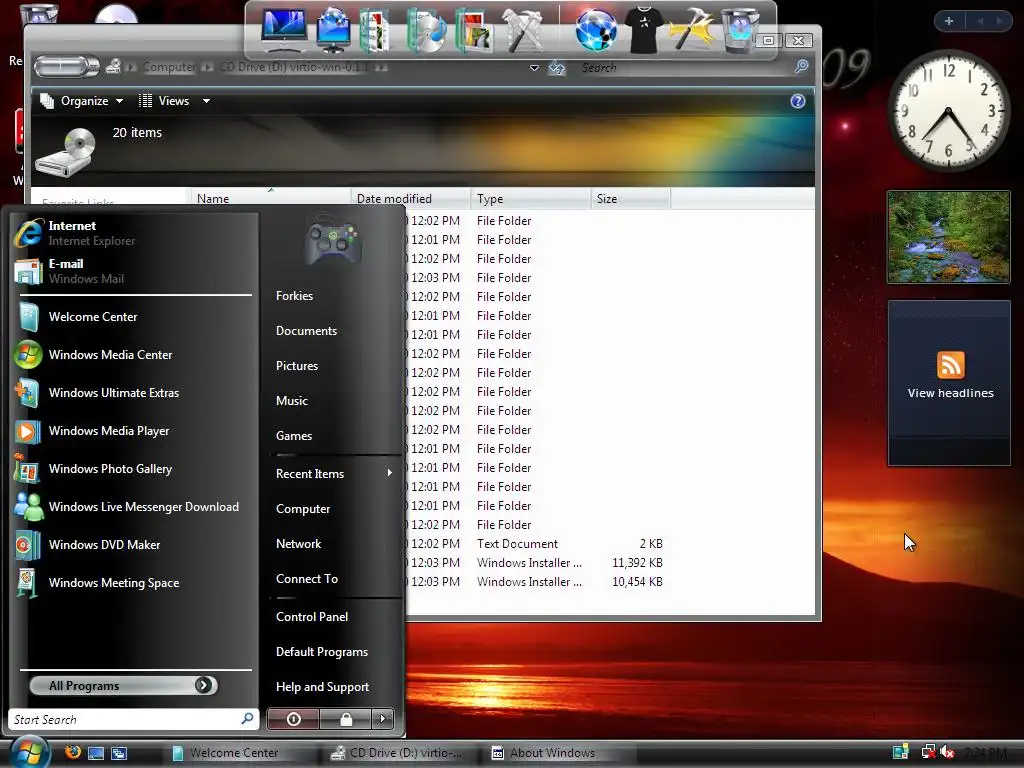Viewport: 1024px width, 768px height.
Task: Click the muted volume tray icon
Action: pyautogui.click(x=948, y=752)
